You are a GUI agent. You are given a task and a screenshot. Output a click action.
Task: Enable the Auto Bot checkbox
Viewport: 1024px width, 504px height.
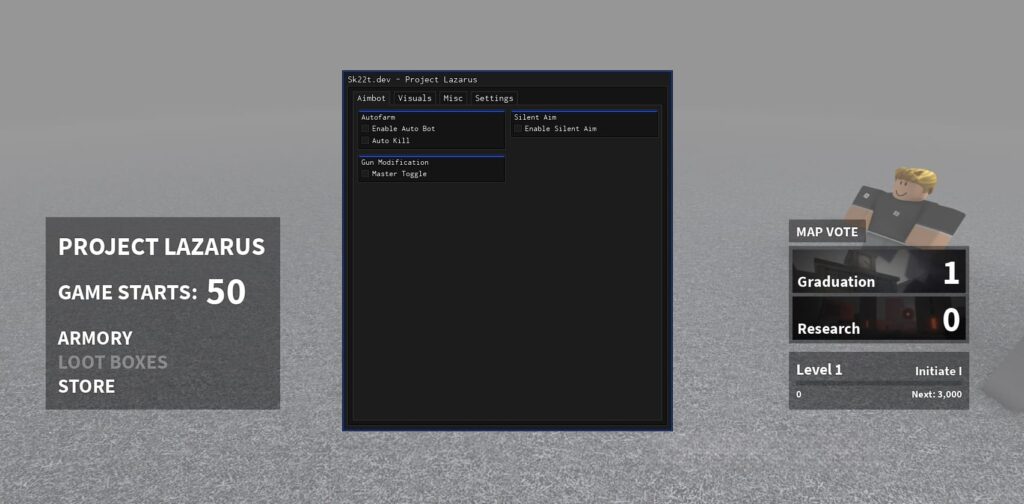(x=366, y=129)
